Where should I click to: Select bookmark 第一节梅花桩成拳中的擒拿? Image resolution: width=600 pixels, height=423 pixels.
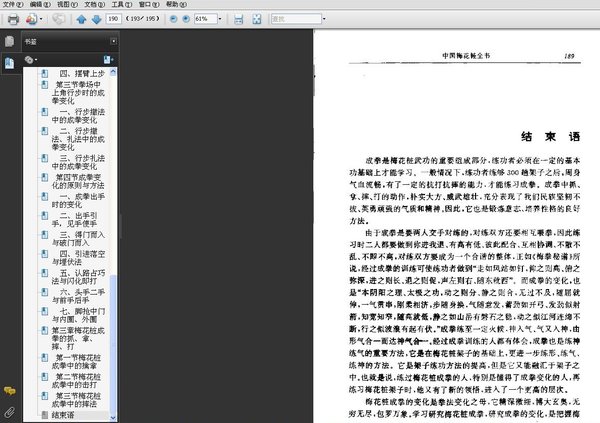[x=77, y=361]
